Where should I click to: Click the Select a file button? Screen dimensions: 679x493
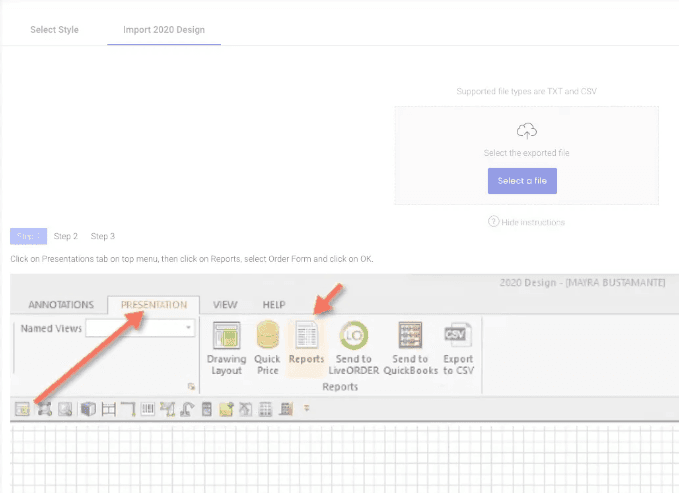click(522, 181)
